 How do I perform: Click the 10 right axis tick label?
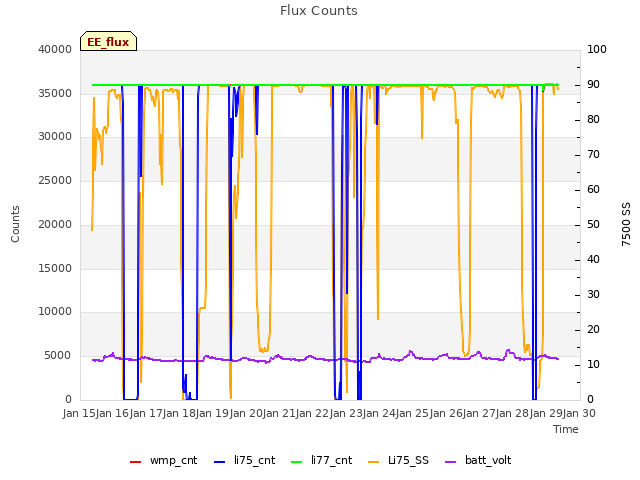593,364
